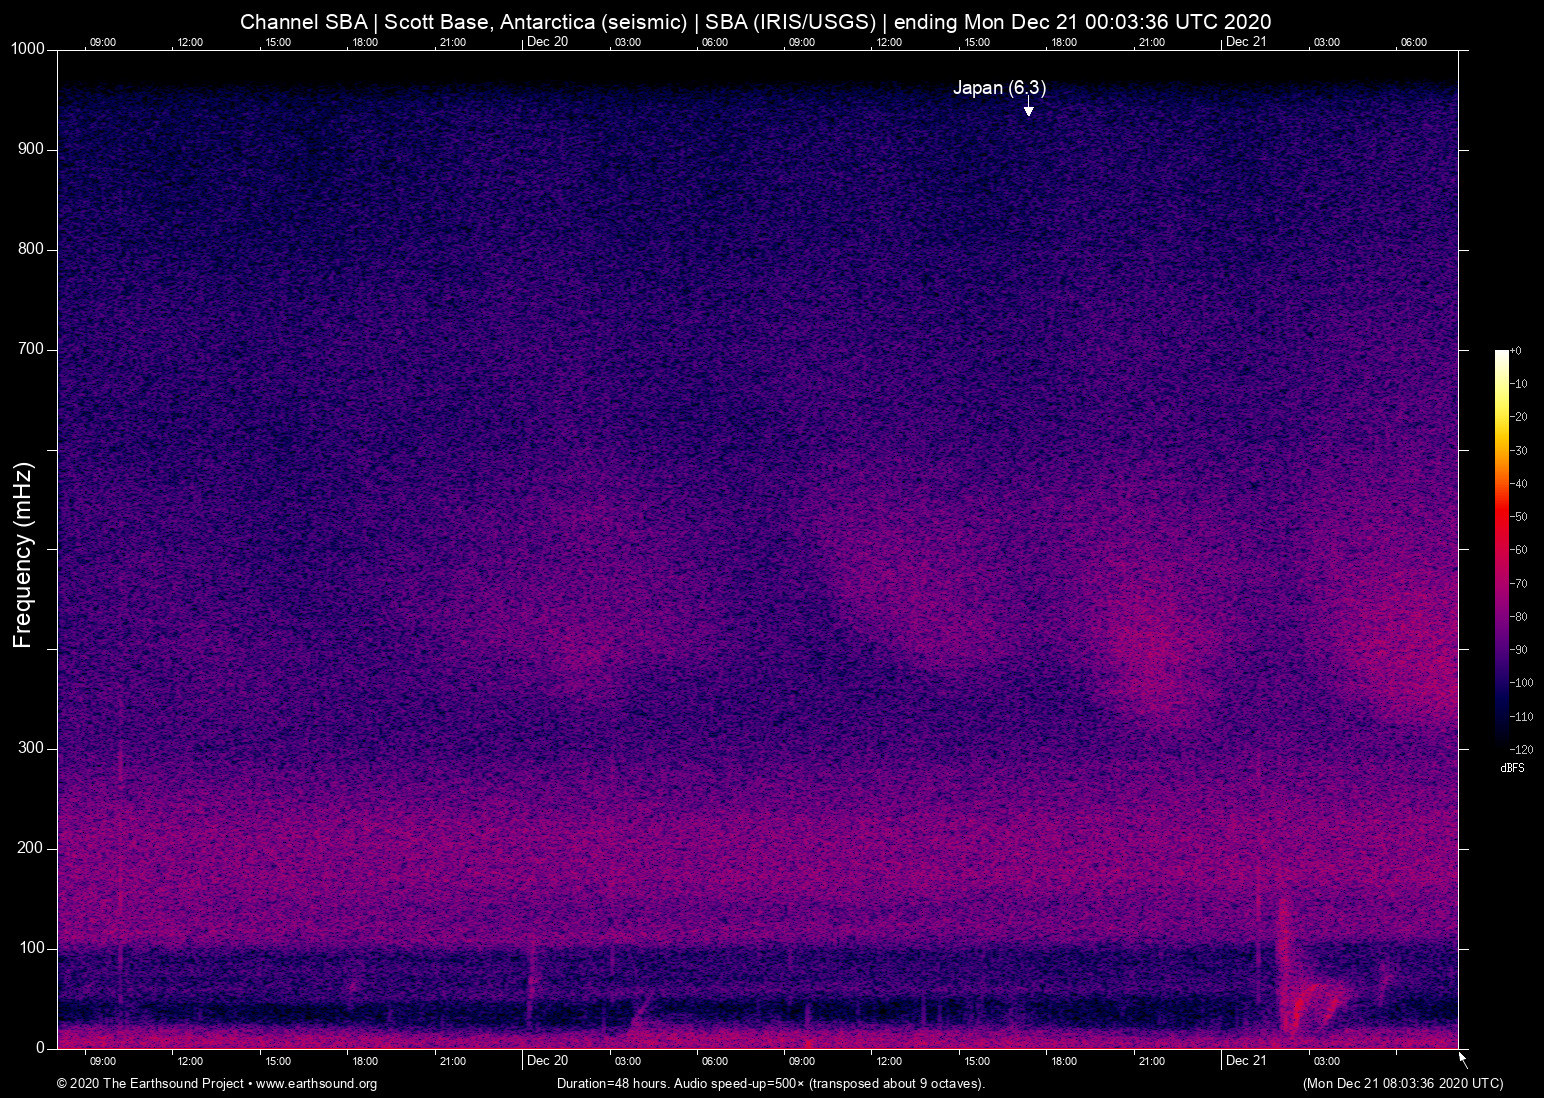1544x1098 pixels.
Task: Select the 100 mHz frequency axis label
Action: [31, 948]
